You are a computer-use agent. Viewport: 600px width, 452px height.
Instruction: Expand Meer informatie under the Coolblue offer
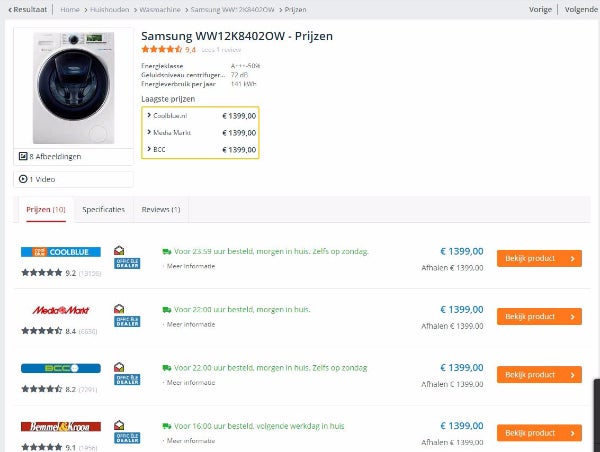189,266
